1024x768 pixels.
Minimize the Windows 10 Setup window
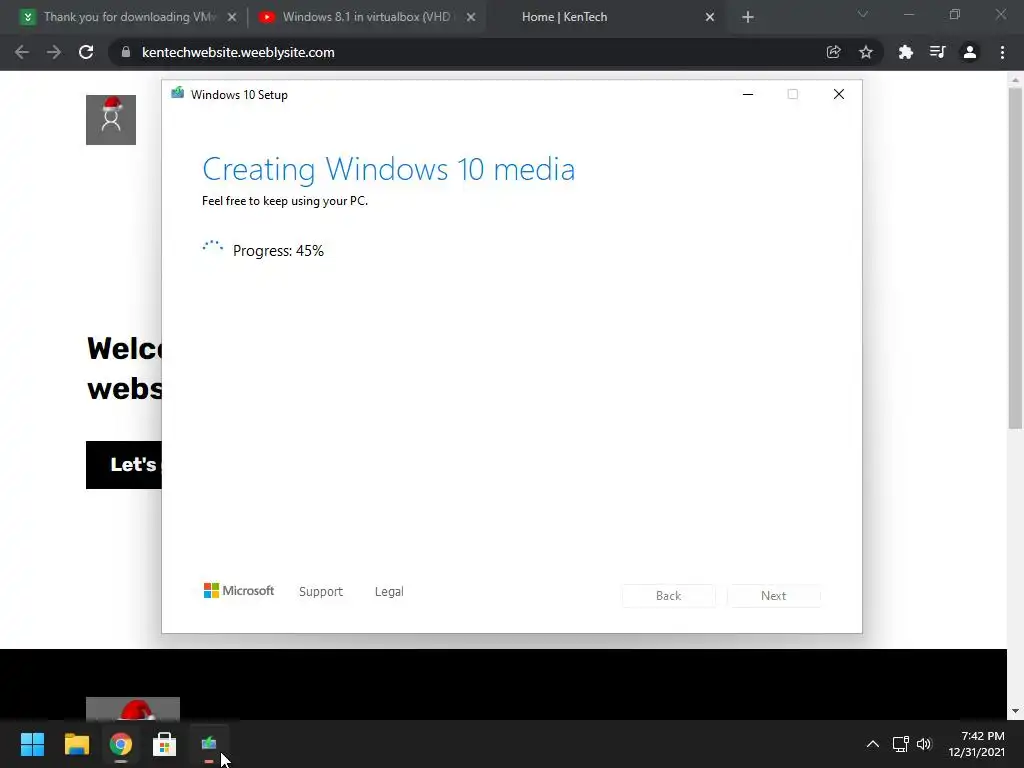pyautogui.click(x=748, y=95)
